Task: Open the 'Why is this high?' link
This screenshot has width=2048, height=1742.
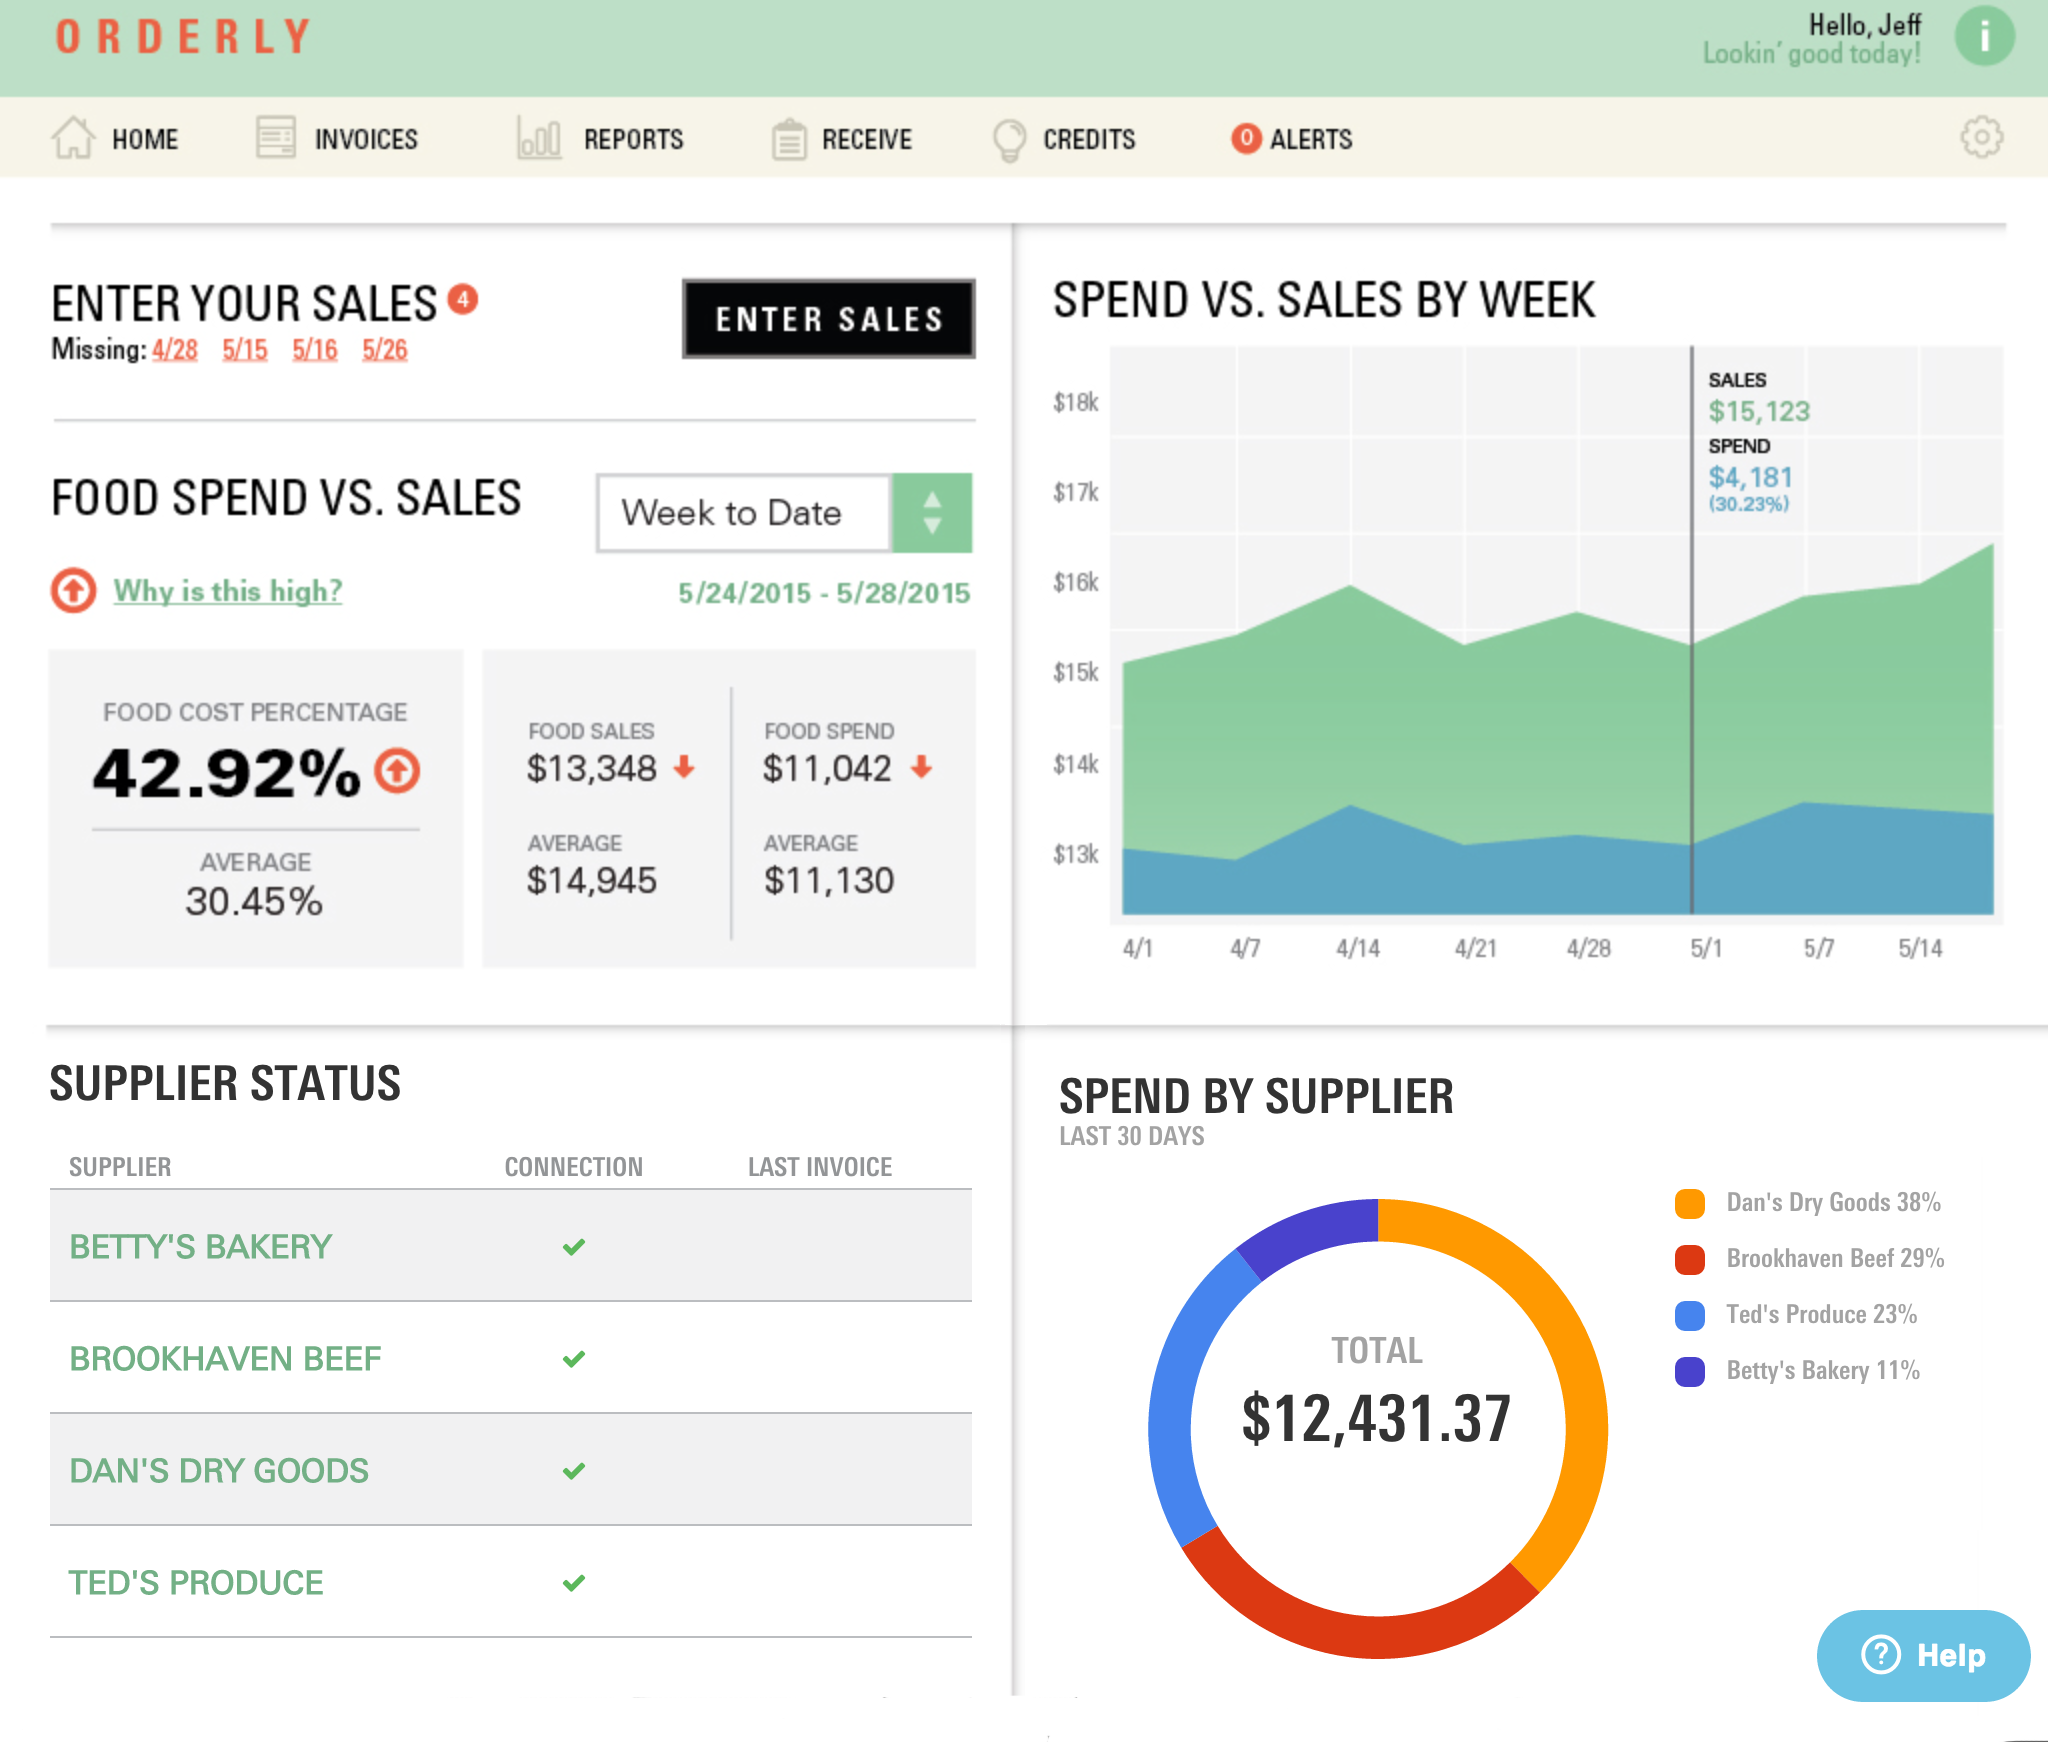Action: pyautogui.click(x=228, y=591)
